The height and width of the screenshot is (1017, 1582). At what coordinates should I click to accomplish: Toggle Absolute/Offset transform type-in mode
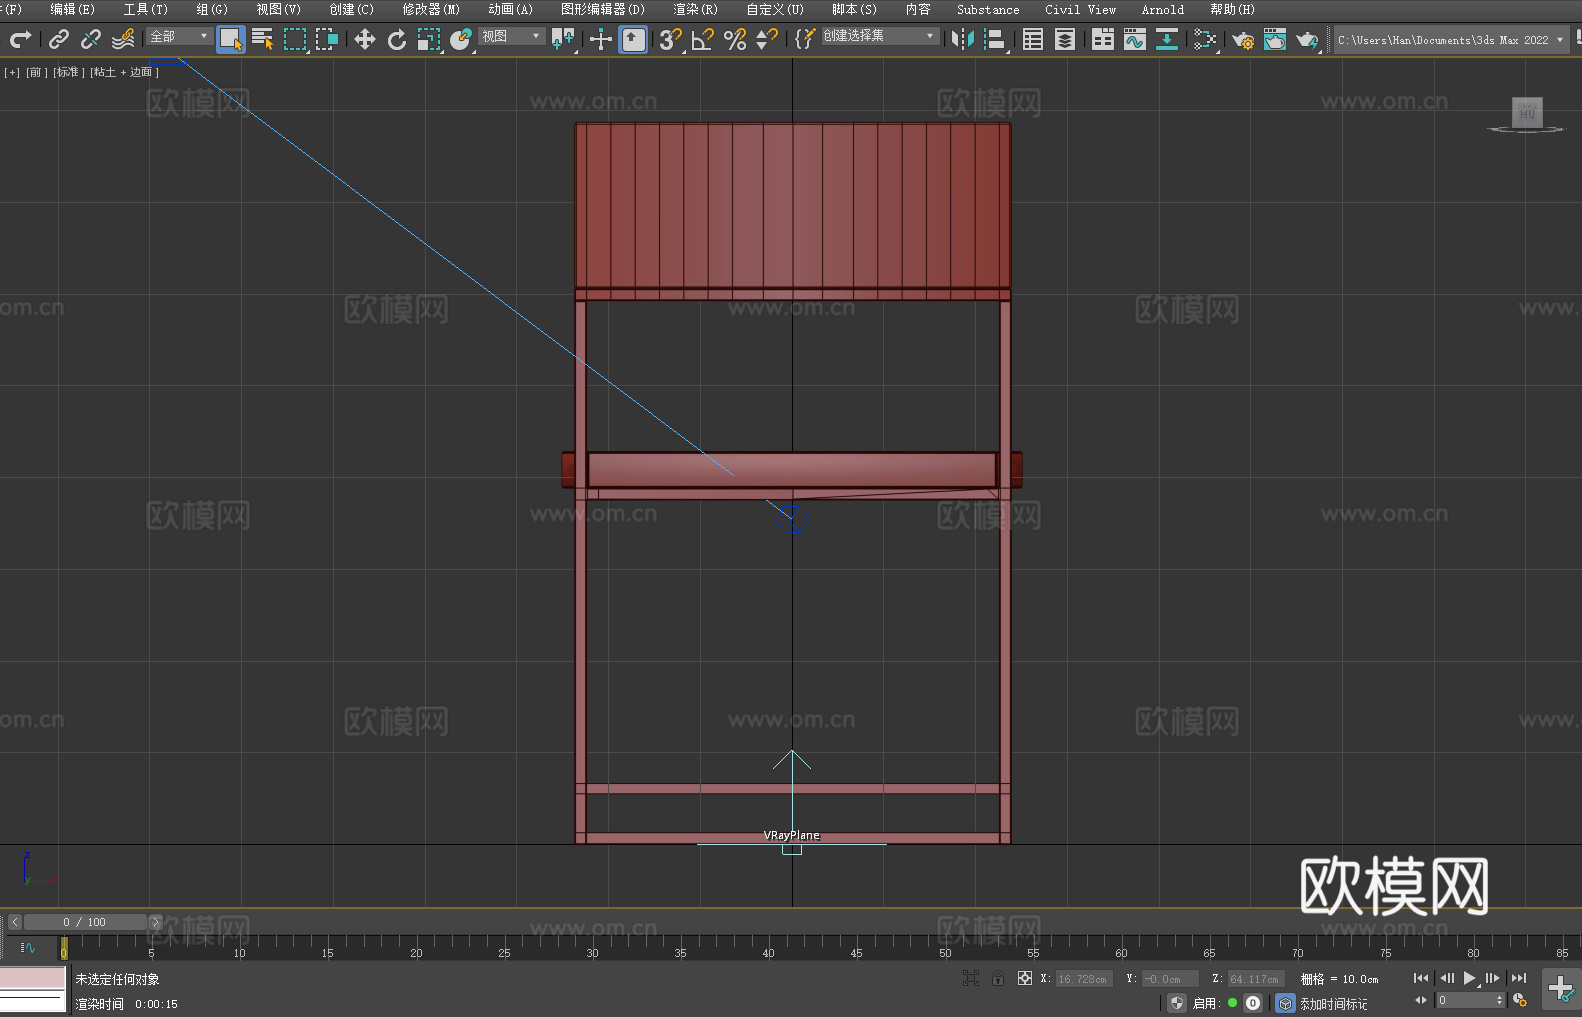click(x=1025, y=978)
